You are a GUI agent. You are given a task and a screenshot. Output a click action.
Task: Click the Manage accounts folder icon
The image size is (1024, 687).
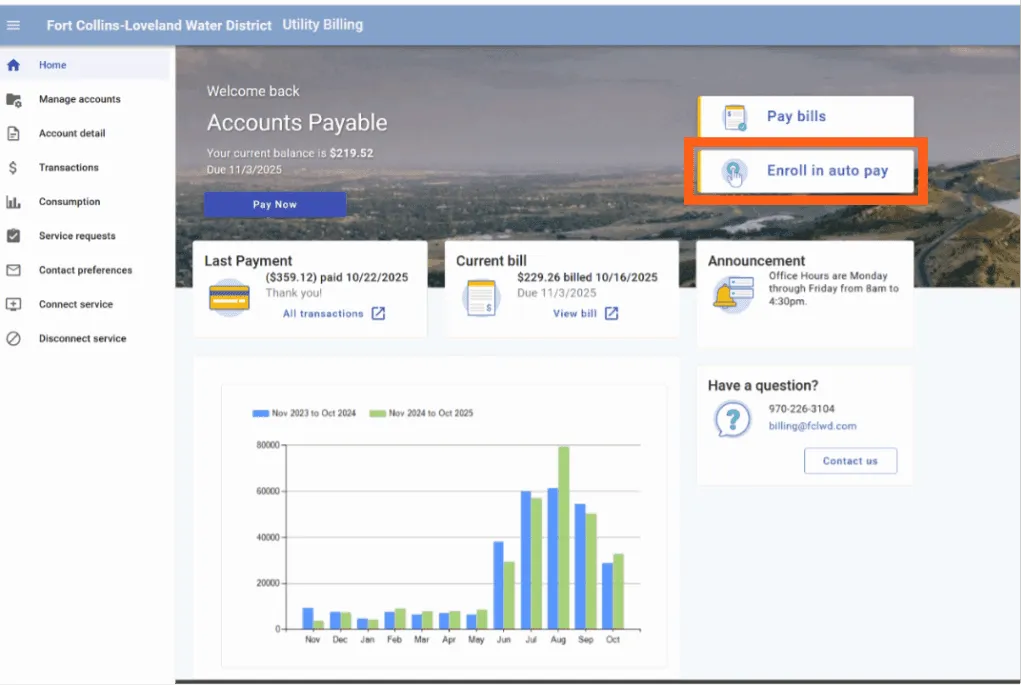pos(14,100)
